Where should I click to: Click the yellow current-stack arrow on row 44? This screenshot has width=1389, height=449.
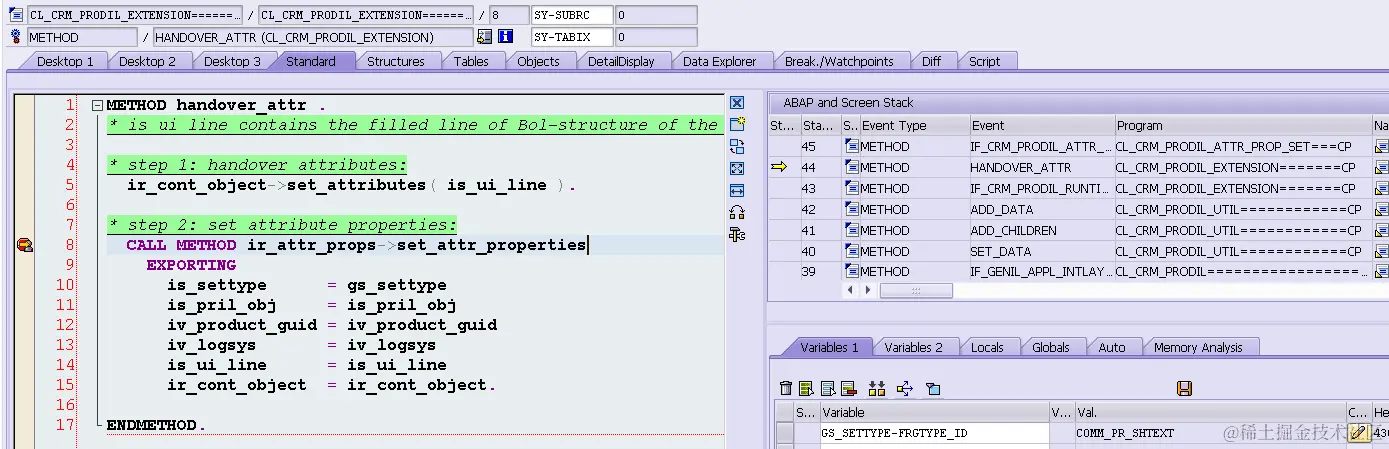point(779,167)
